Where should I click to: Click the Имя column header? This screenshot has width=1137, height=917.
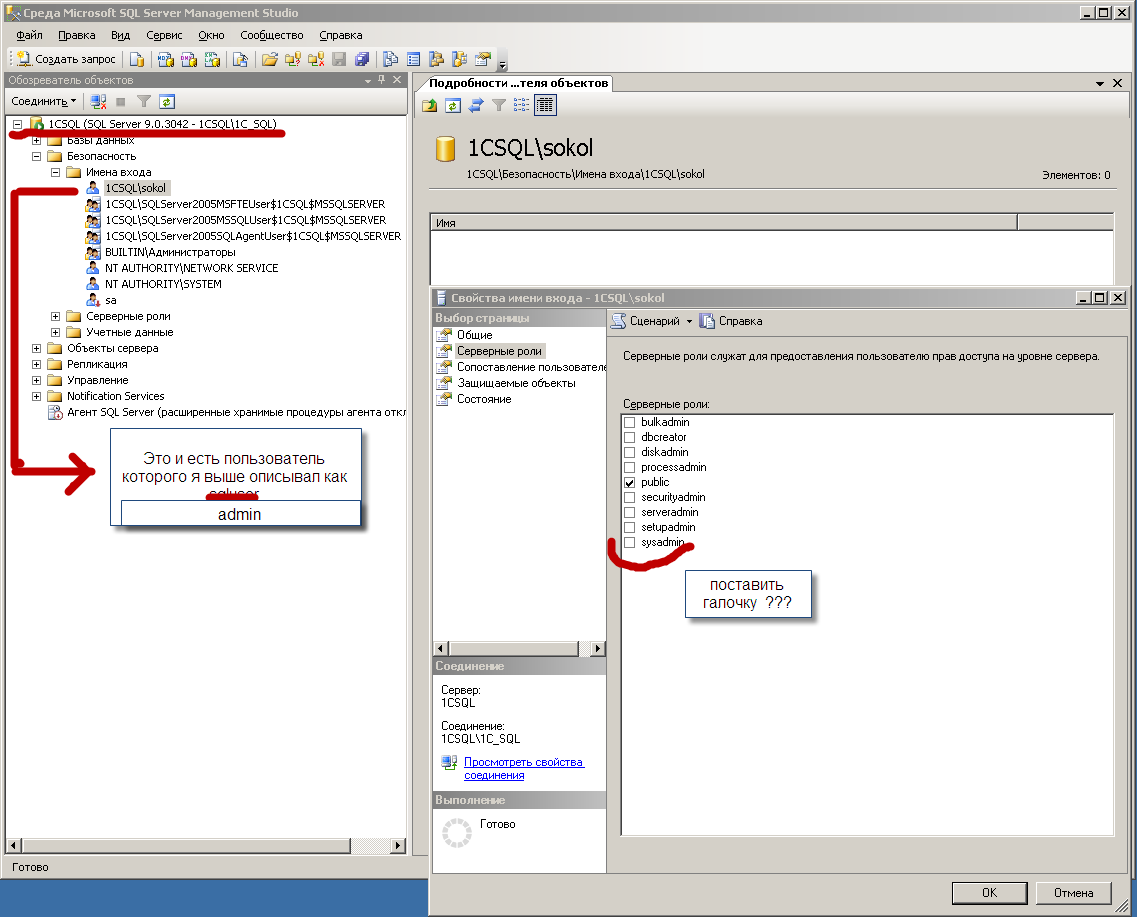click(x=724, y=223)
